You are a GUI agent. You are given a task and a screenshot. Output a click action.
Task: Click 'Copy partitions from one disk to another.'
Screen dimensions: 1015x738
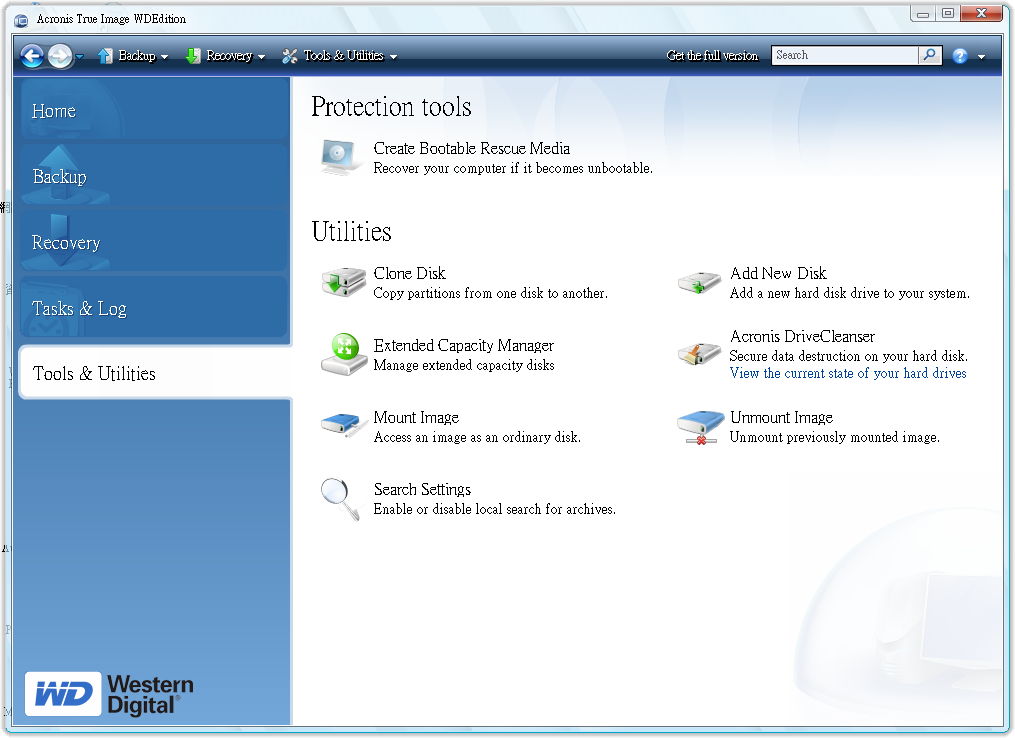[491, 293]
